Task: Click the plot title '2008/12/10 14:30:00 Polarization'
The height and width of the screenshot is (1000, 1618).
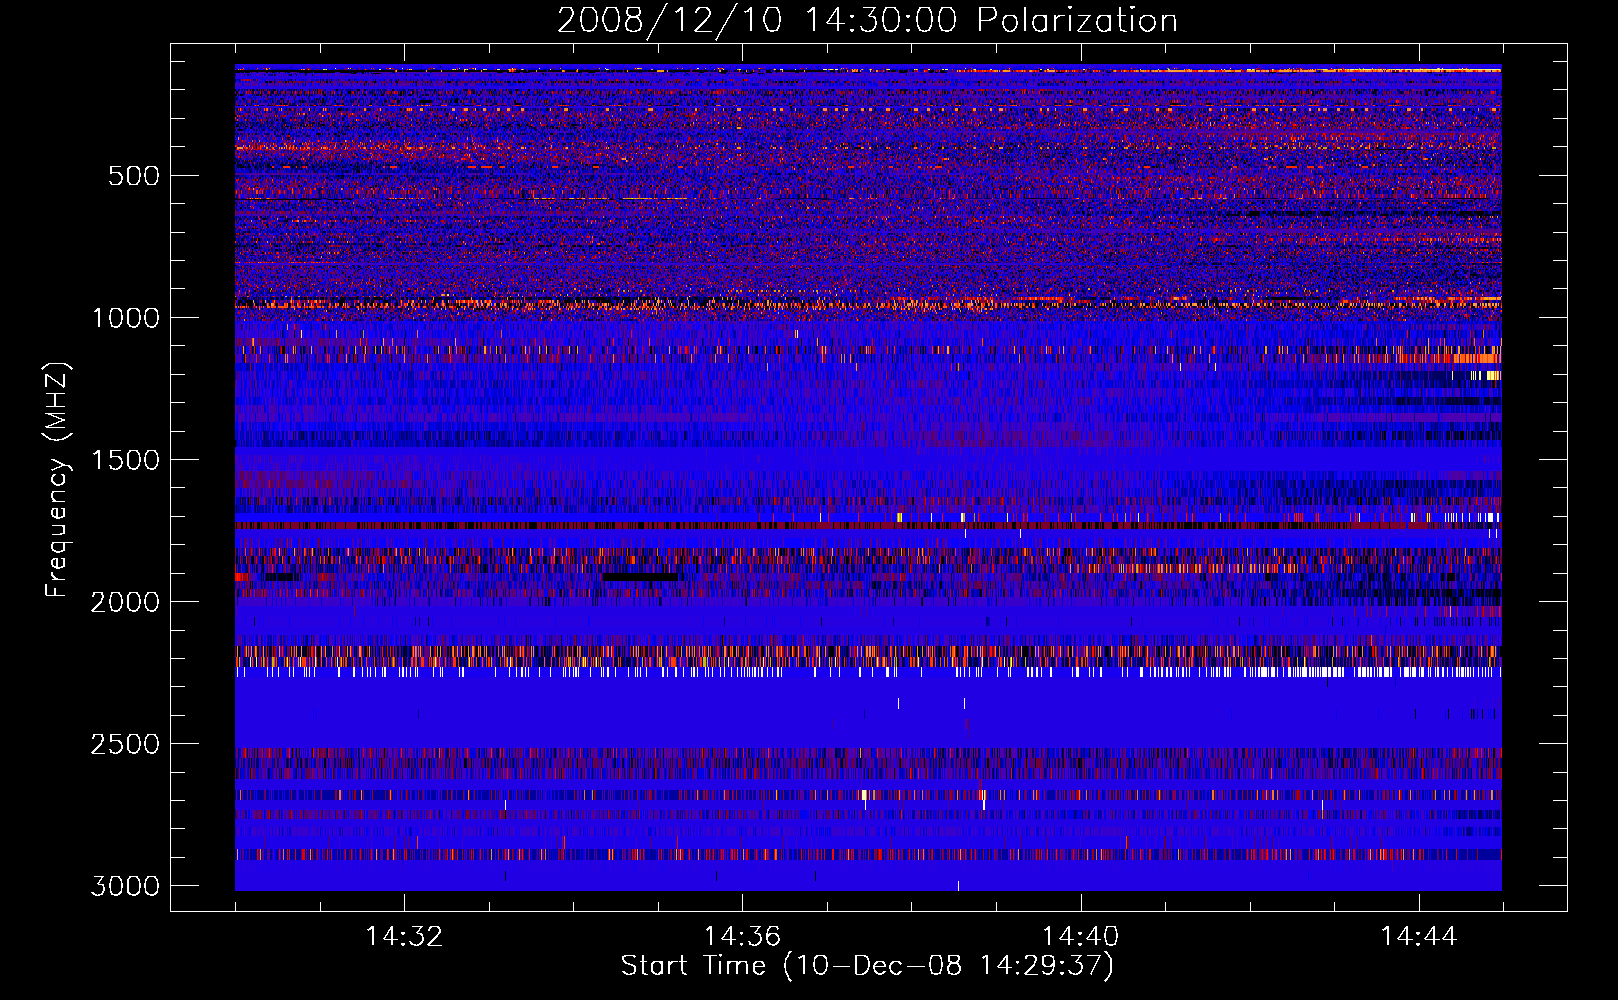Action: coord(867,21)
